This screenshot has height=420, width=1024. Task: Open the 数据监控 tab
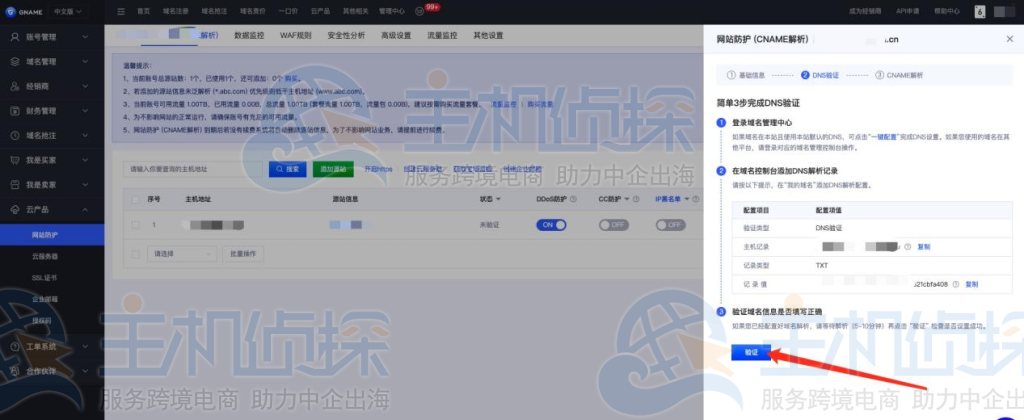click(x=248, y=36)
